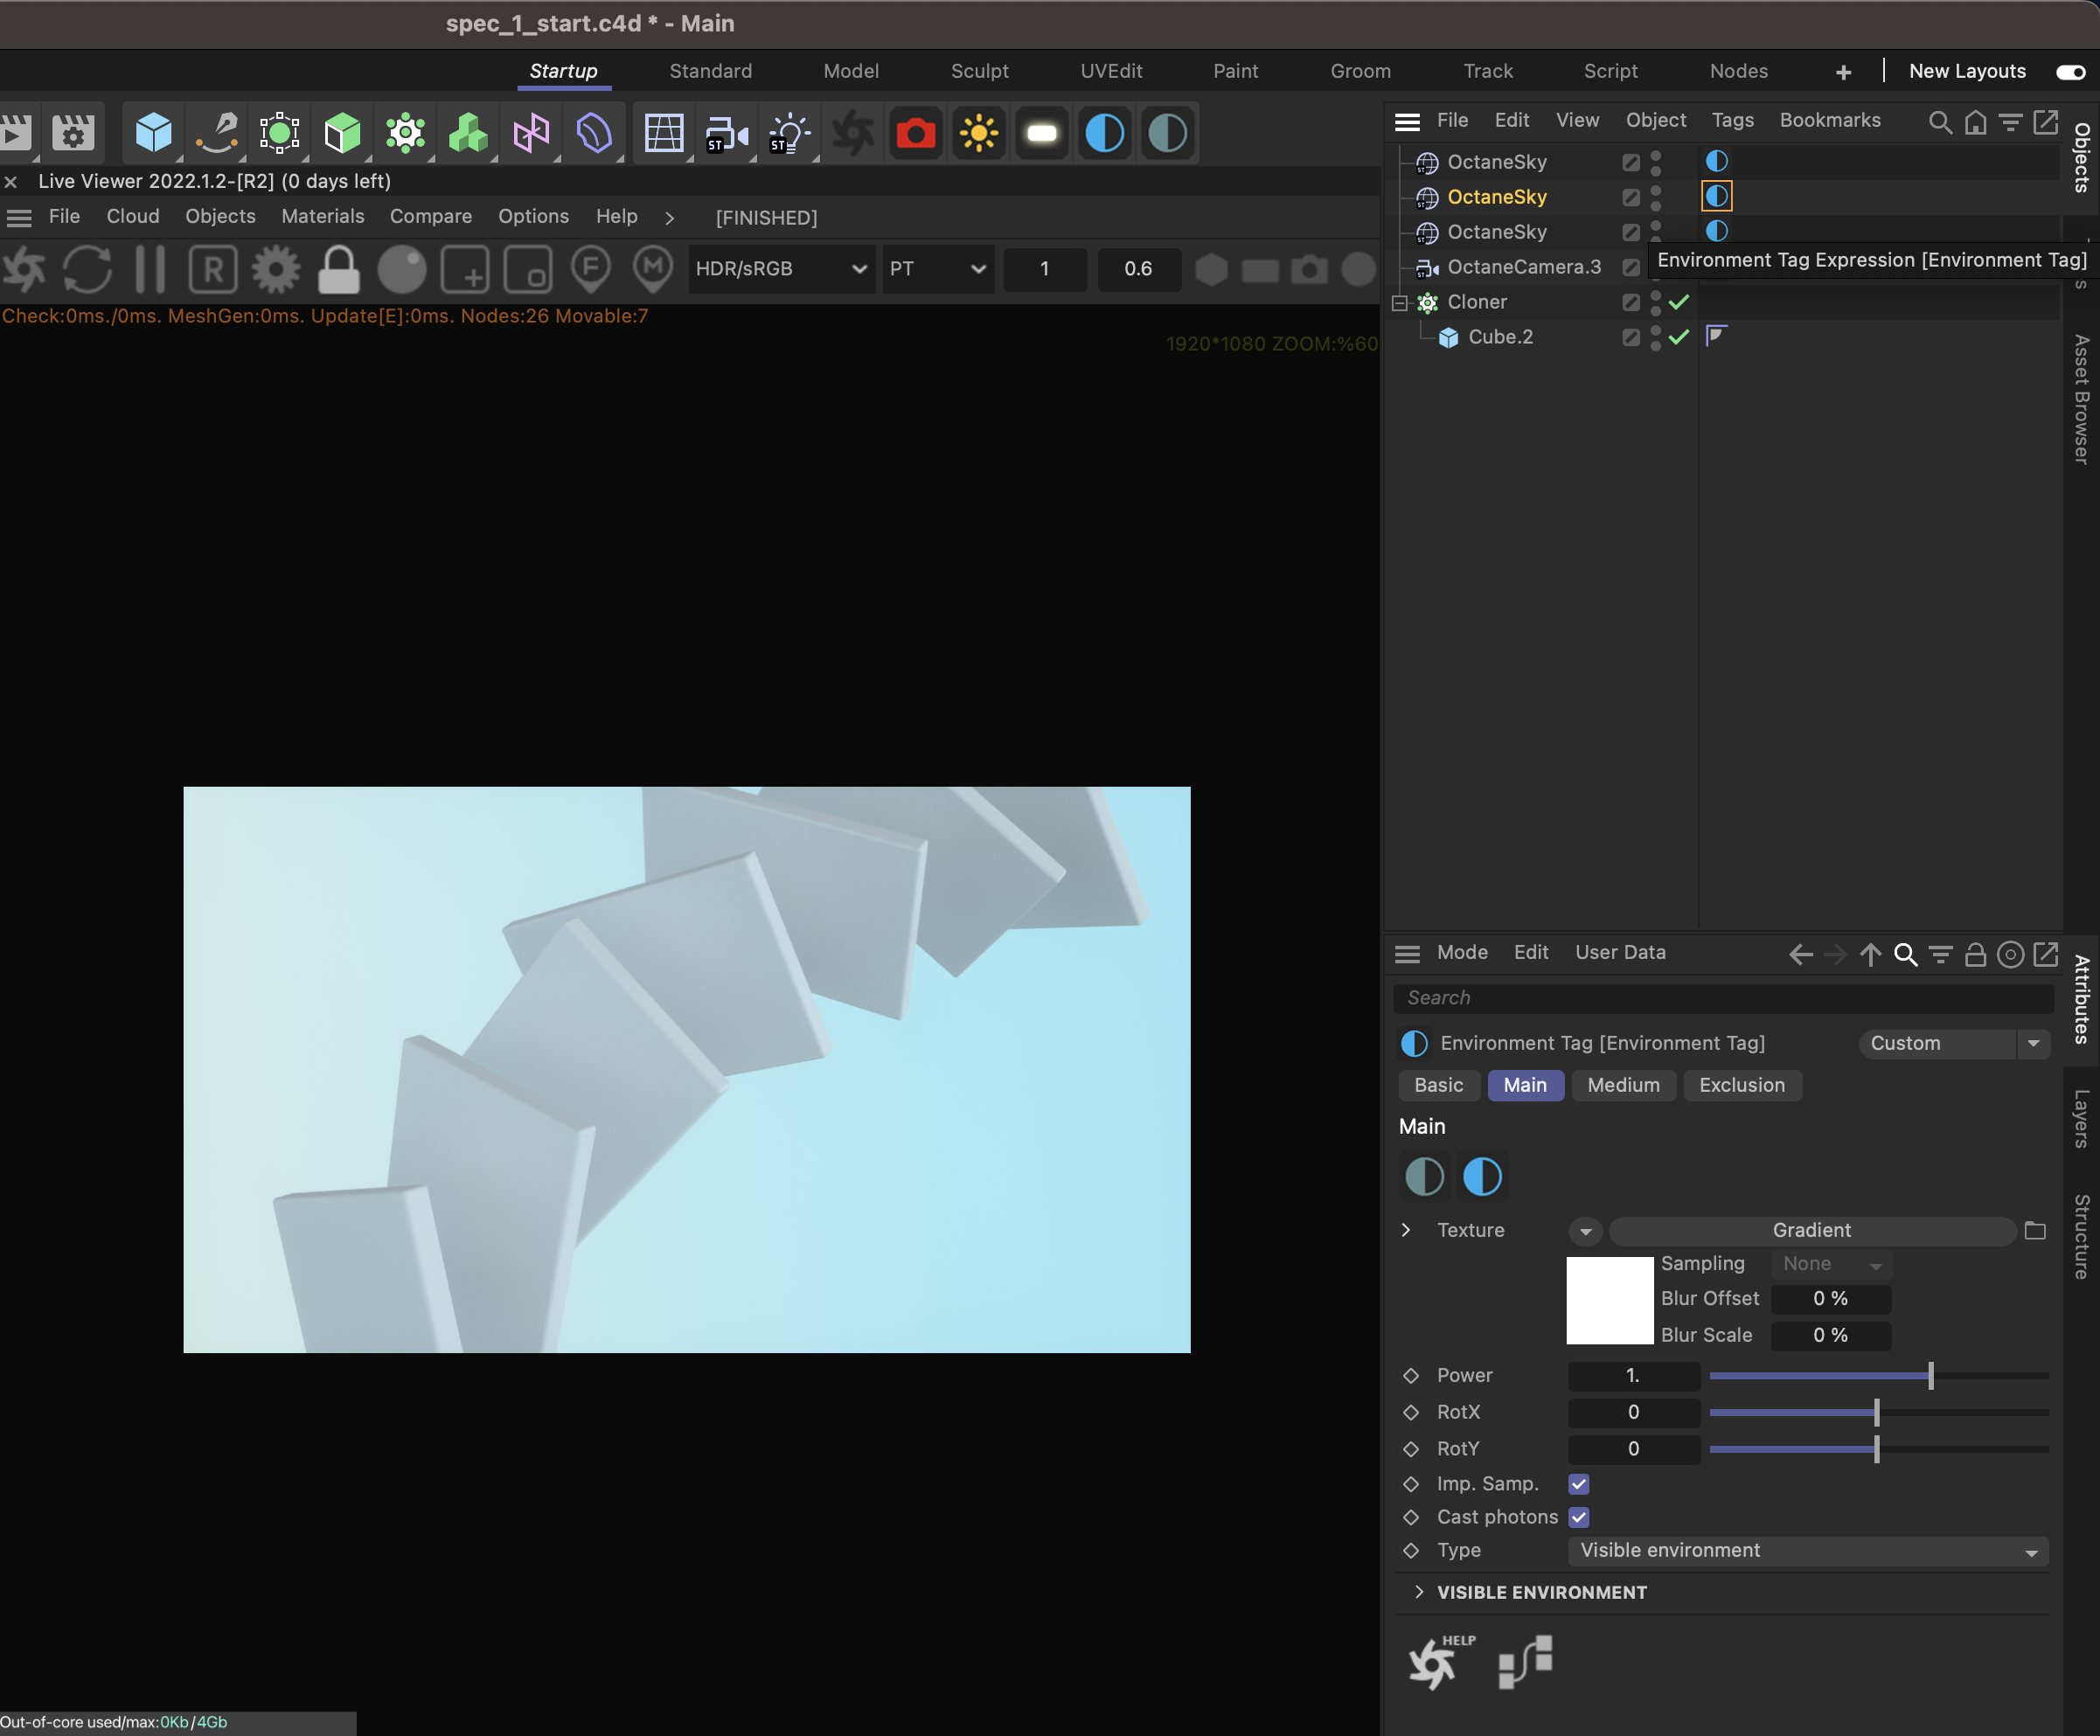Image resolution: width=2100 pixels, height=1736 pixels.
Task: Click the Render Region R icon
Action: click(x=213, y=269)
